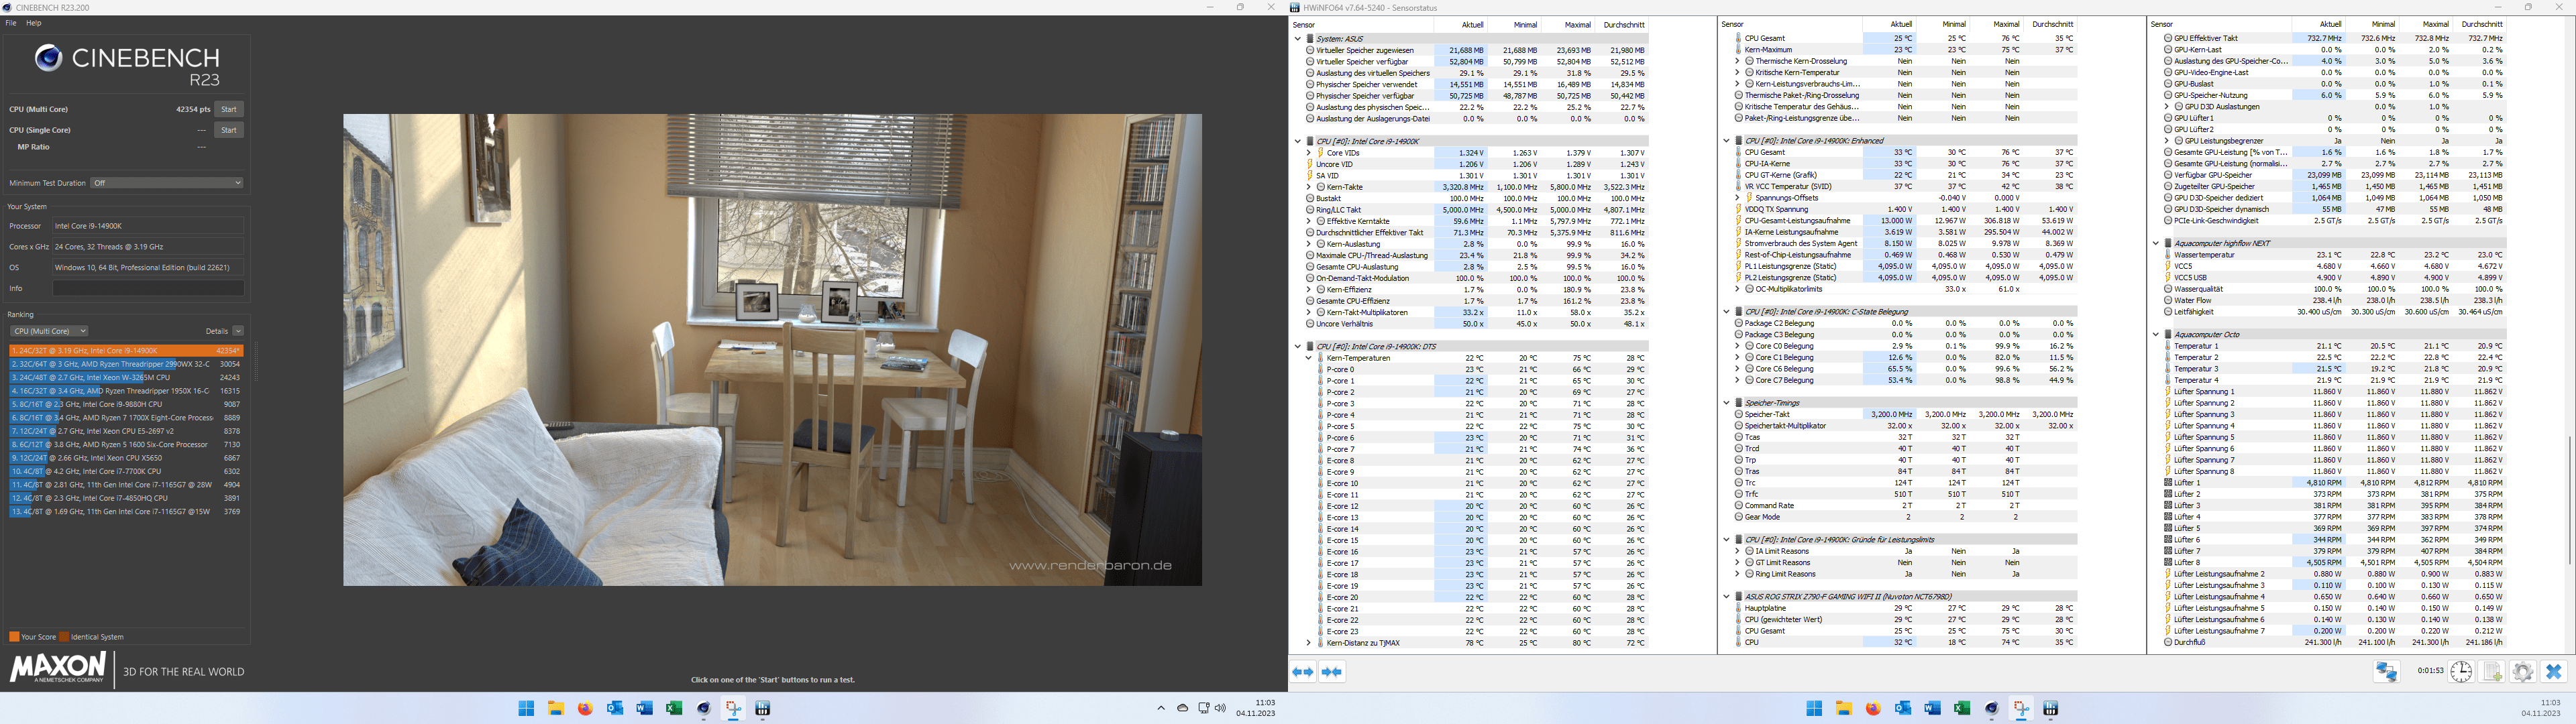This screenshot has height=724, width=2576.
Task: Click the HWiNFO clock reset timer icon
Action: click(2461, 672)
